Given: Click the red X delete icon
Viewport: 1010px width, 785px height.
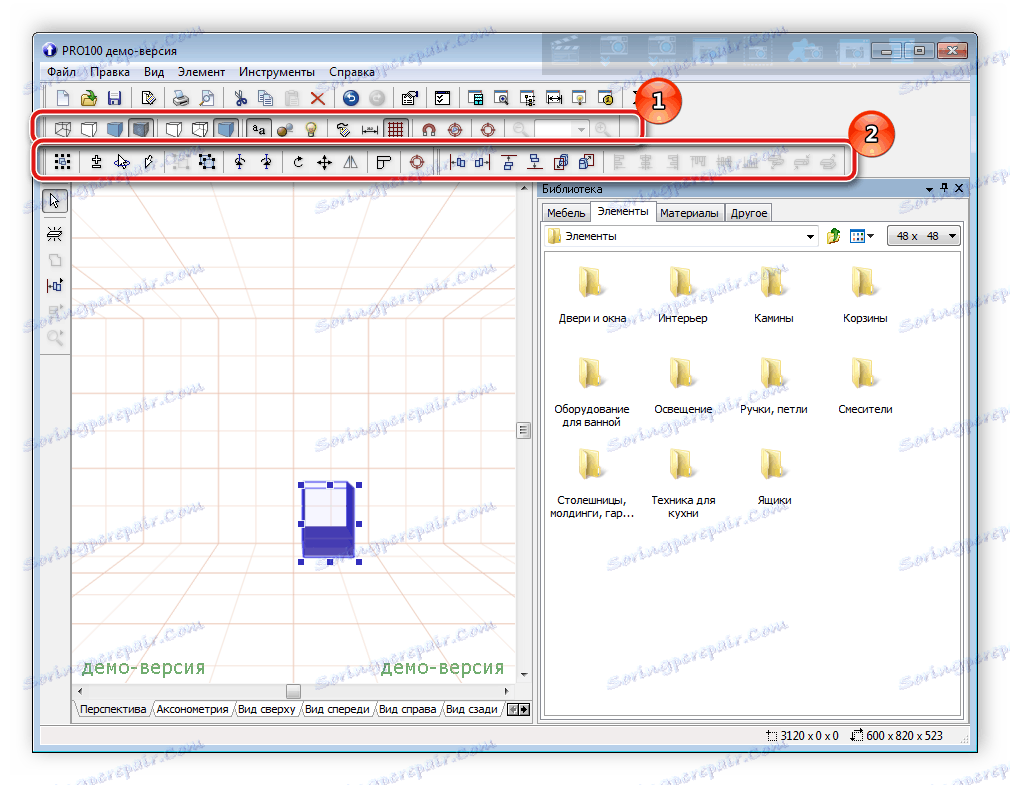Looking at the screenshot, I should pyautogui.click(x=317, y=98).
